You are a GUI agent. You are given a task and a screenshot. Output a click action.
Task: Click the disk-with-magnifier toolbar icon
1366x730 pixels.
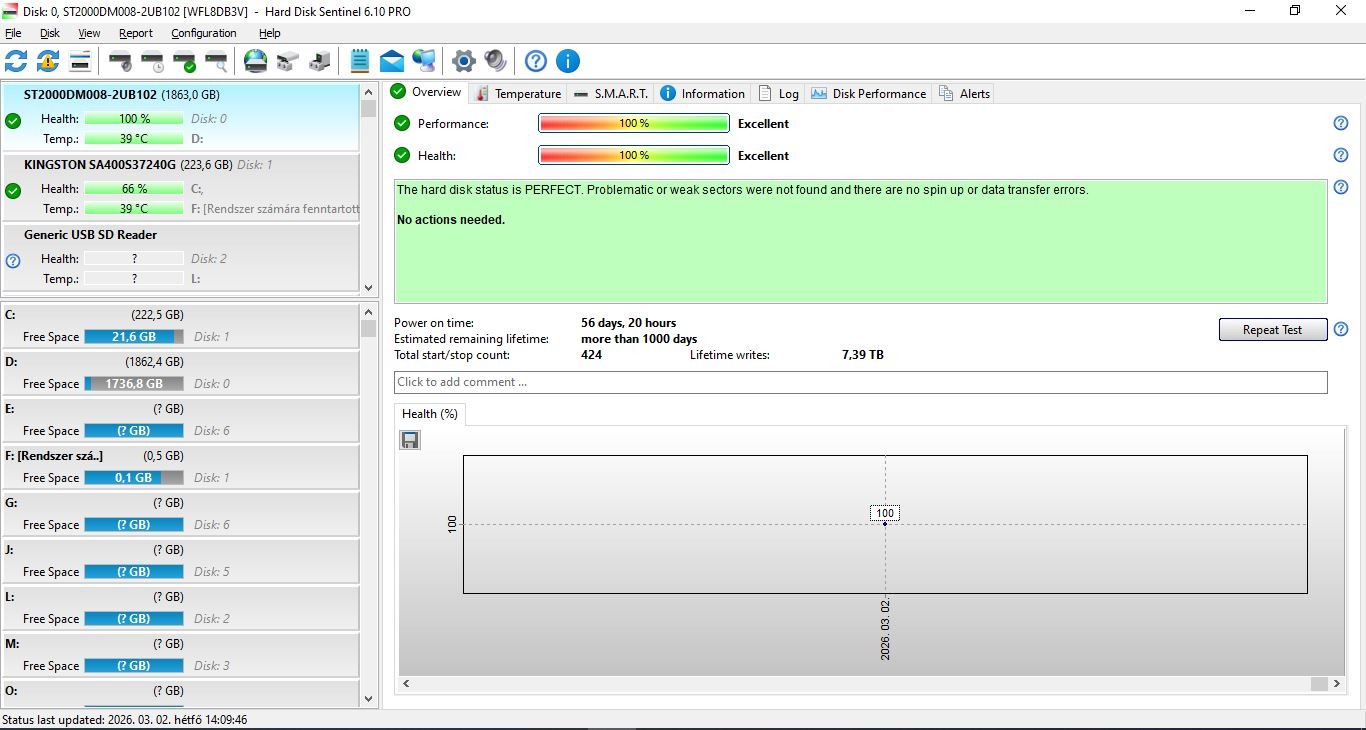(x=216, y=61)
